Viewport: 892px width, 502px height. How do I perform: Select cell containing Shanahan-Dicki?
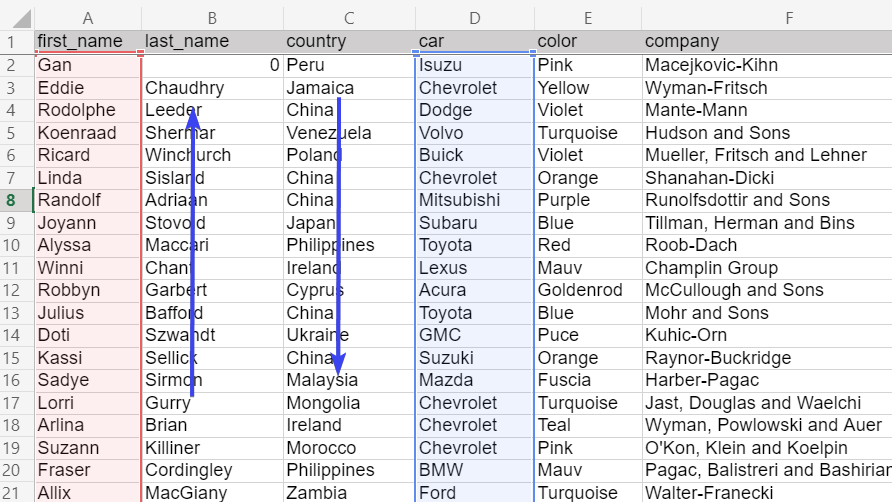pos(766,178)
